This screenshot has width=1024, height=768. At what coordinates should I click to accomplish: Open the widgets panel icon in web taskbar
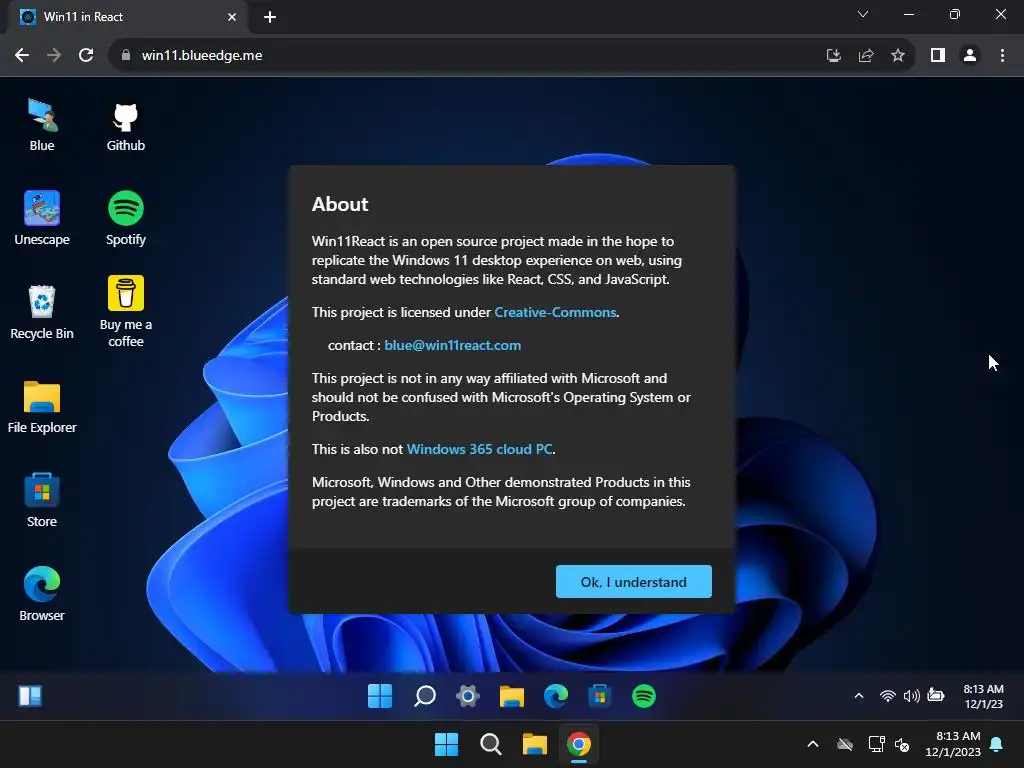point(30,696)
